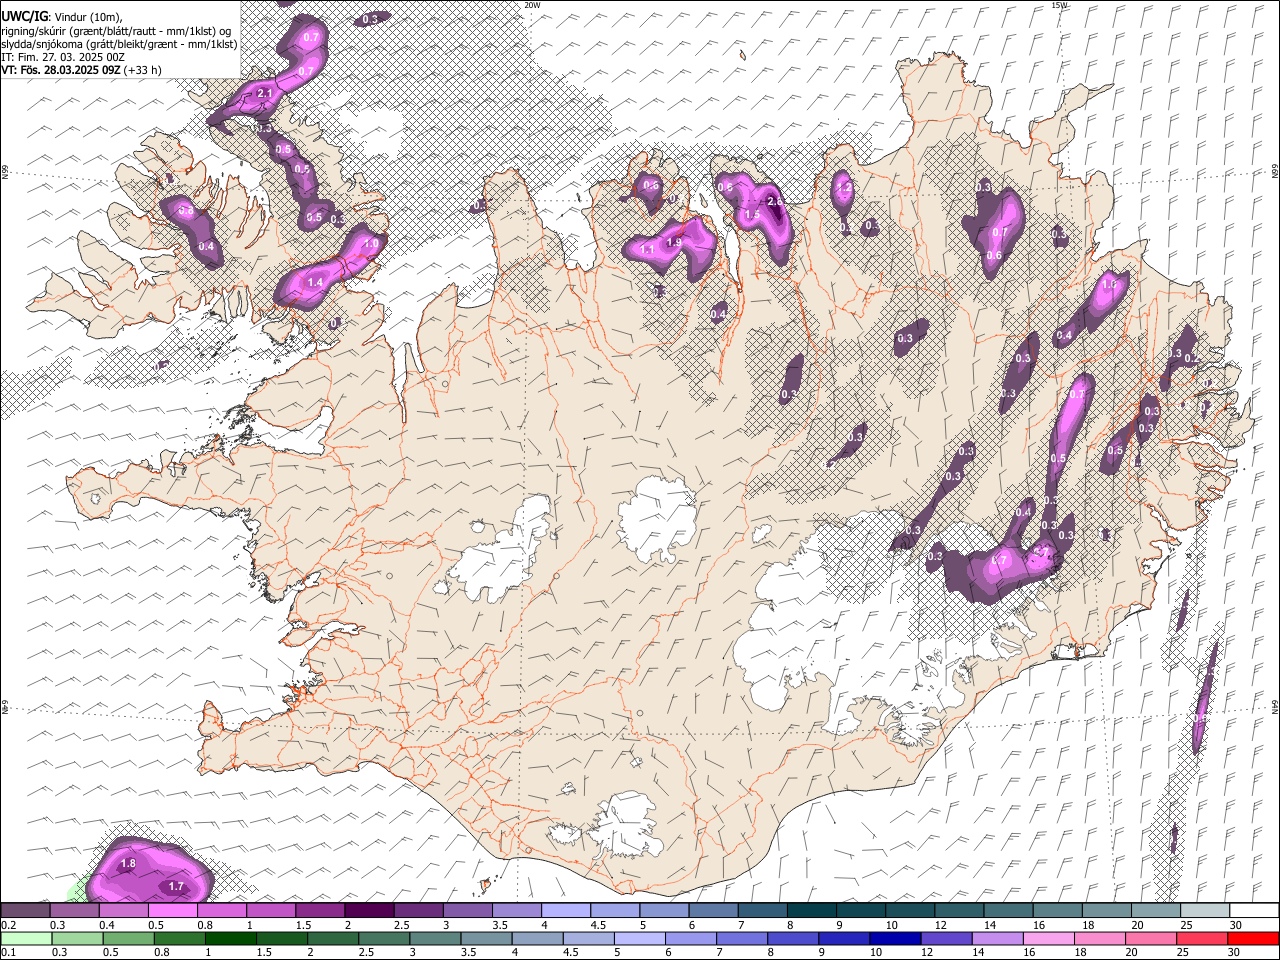The image size is (1280, 960).
Task: Pick lower legend pale green swatch between 0.1 and 0.3
Action: pos(25,938)
